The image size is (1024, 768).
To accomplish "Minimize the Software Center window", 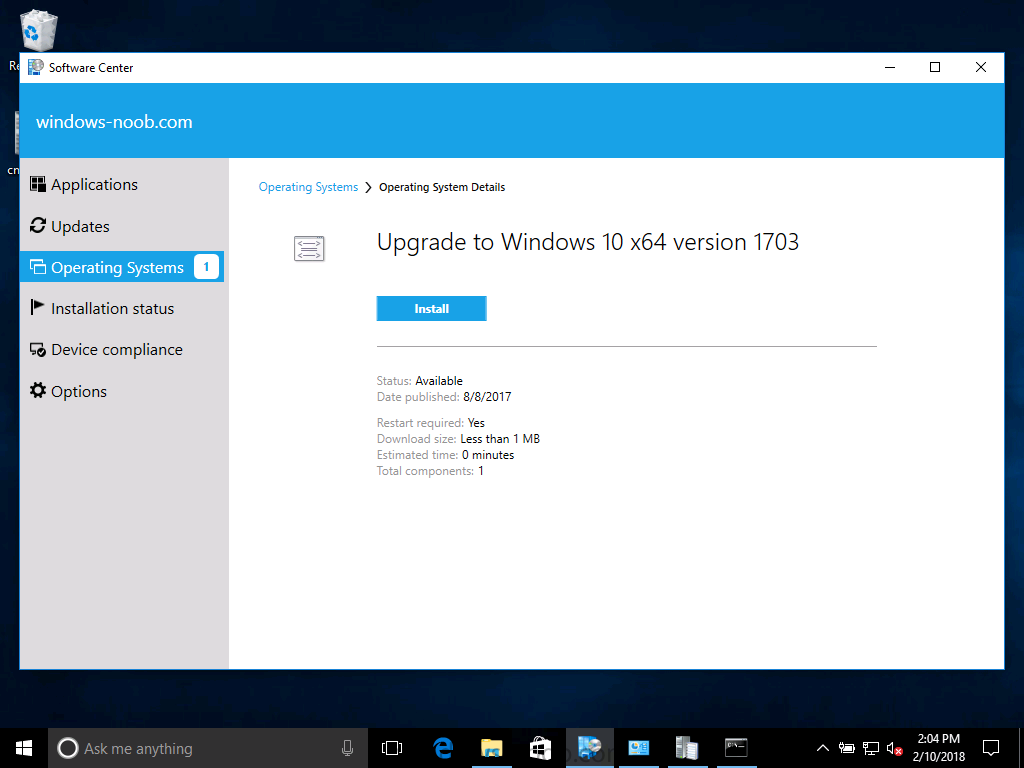I will click(x=889, y=67).
